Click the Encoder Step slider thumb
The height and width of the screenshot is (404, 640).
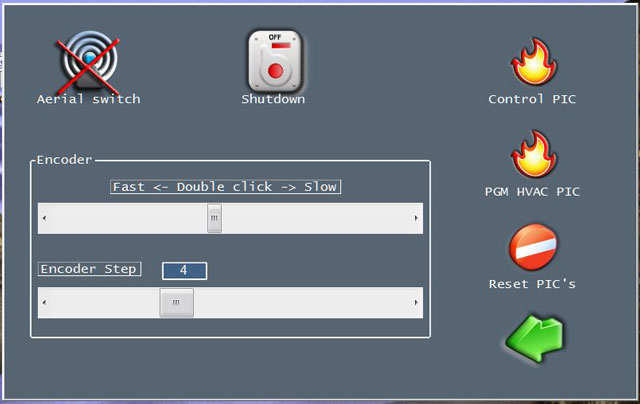click(176, 303)
